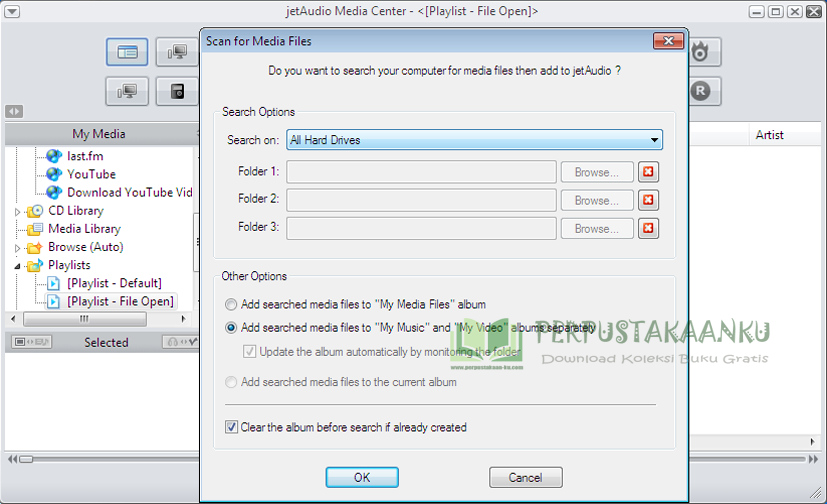Image resolution: width=827 pixels, height=504 pixels.
Task: Click the lower-row monitor display icon
Action: (x=127, y=91)
